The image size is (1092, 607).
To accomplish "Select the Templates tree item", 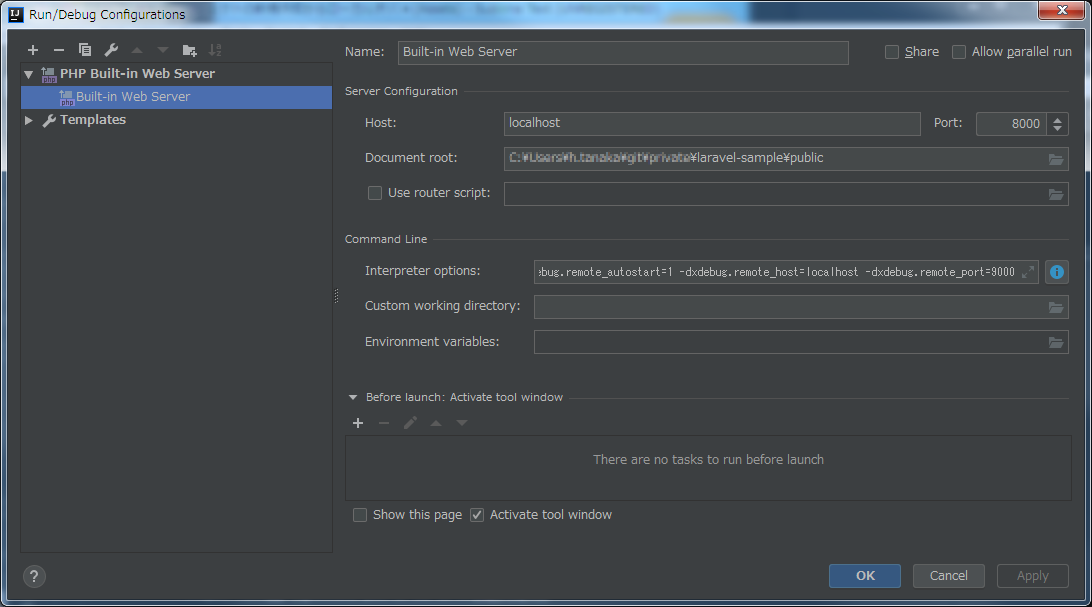I will click(x=93, y=120).
